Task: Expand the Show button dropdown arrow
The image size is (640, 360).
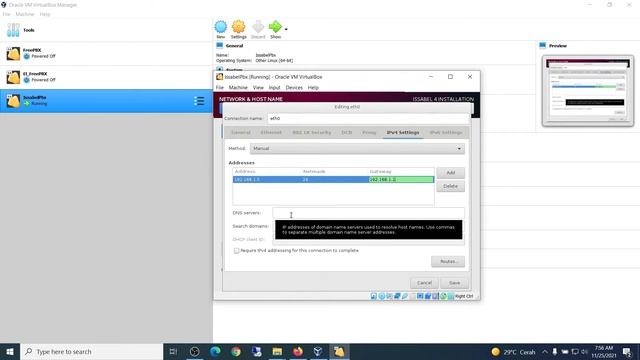Action: (286, 29)
